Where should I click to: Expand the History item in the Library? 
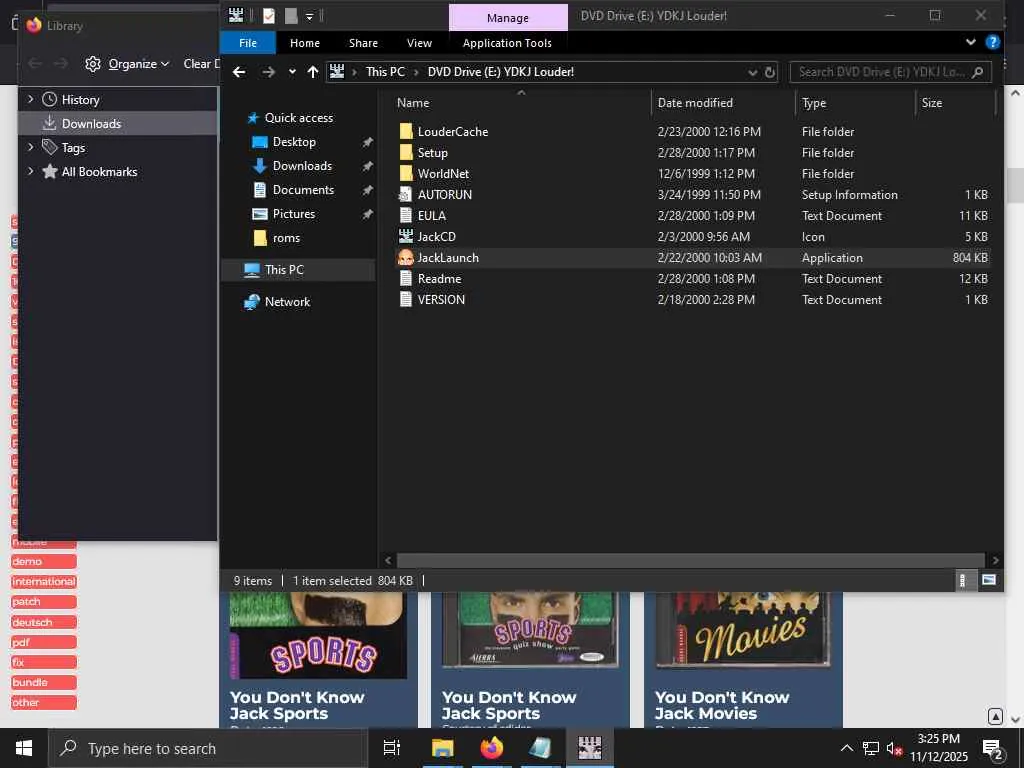[30, 100]
